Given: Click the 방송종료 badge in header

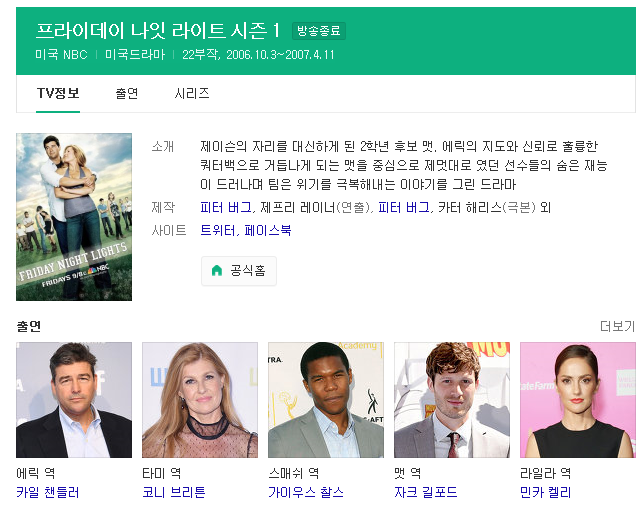Looking at the screenshot, I should (x=319, y=31).
